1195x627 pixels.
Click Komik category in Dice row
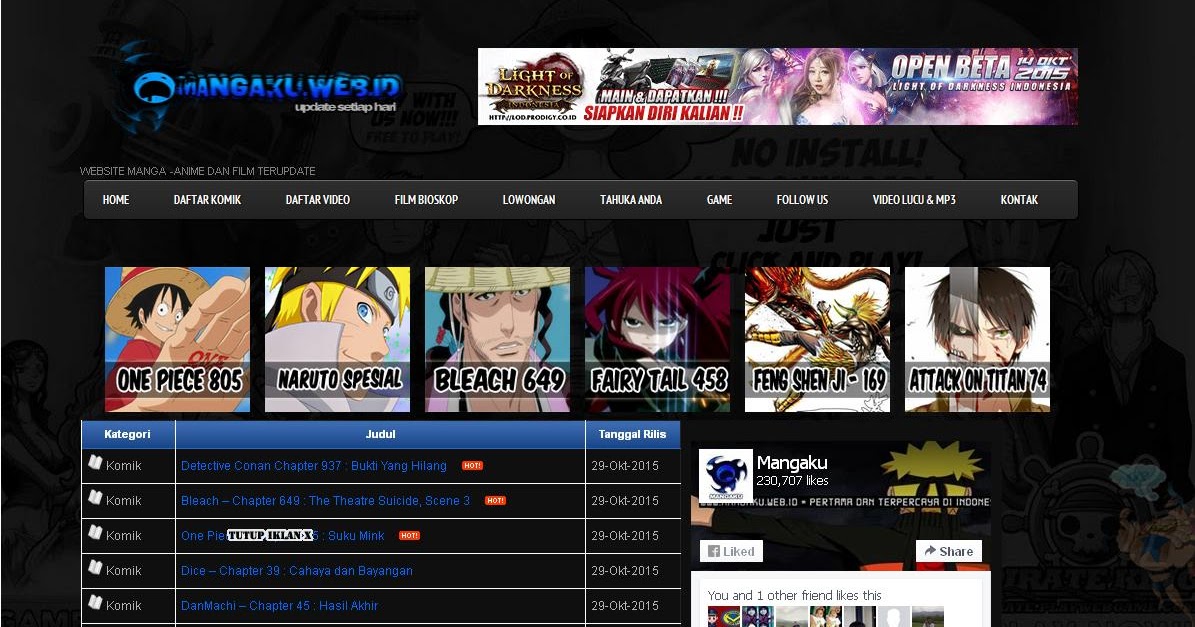[x=123, y=571]
